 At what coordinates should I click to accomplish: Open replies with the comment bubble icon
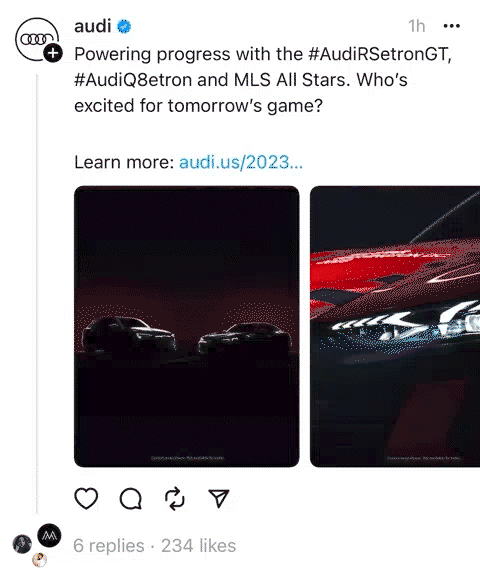coord(131,499)
